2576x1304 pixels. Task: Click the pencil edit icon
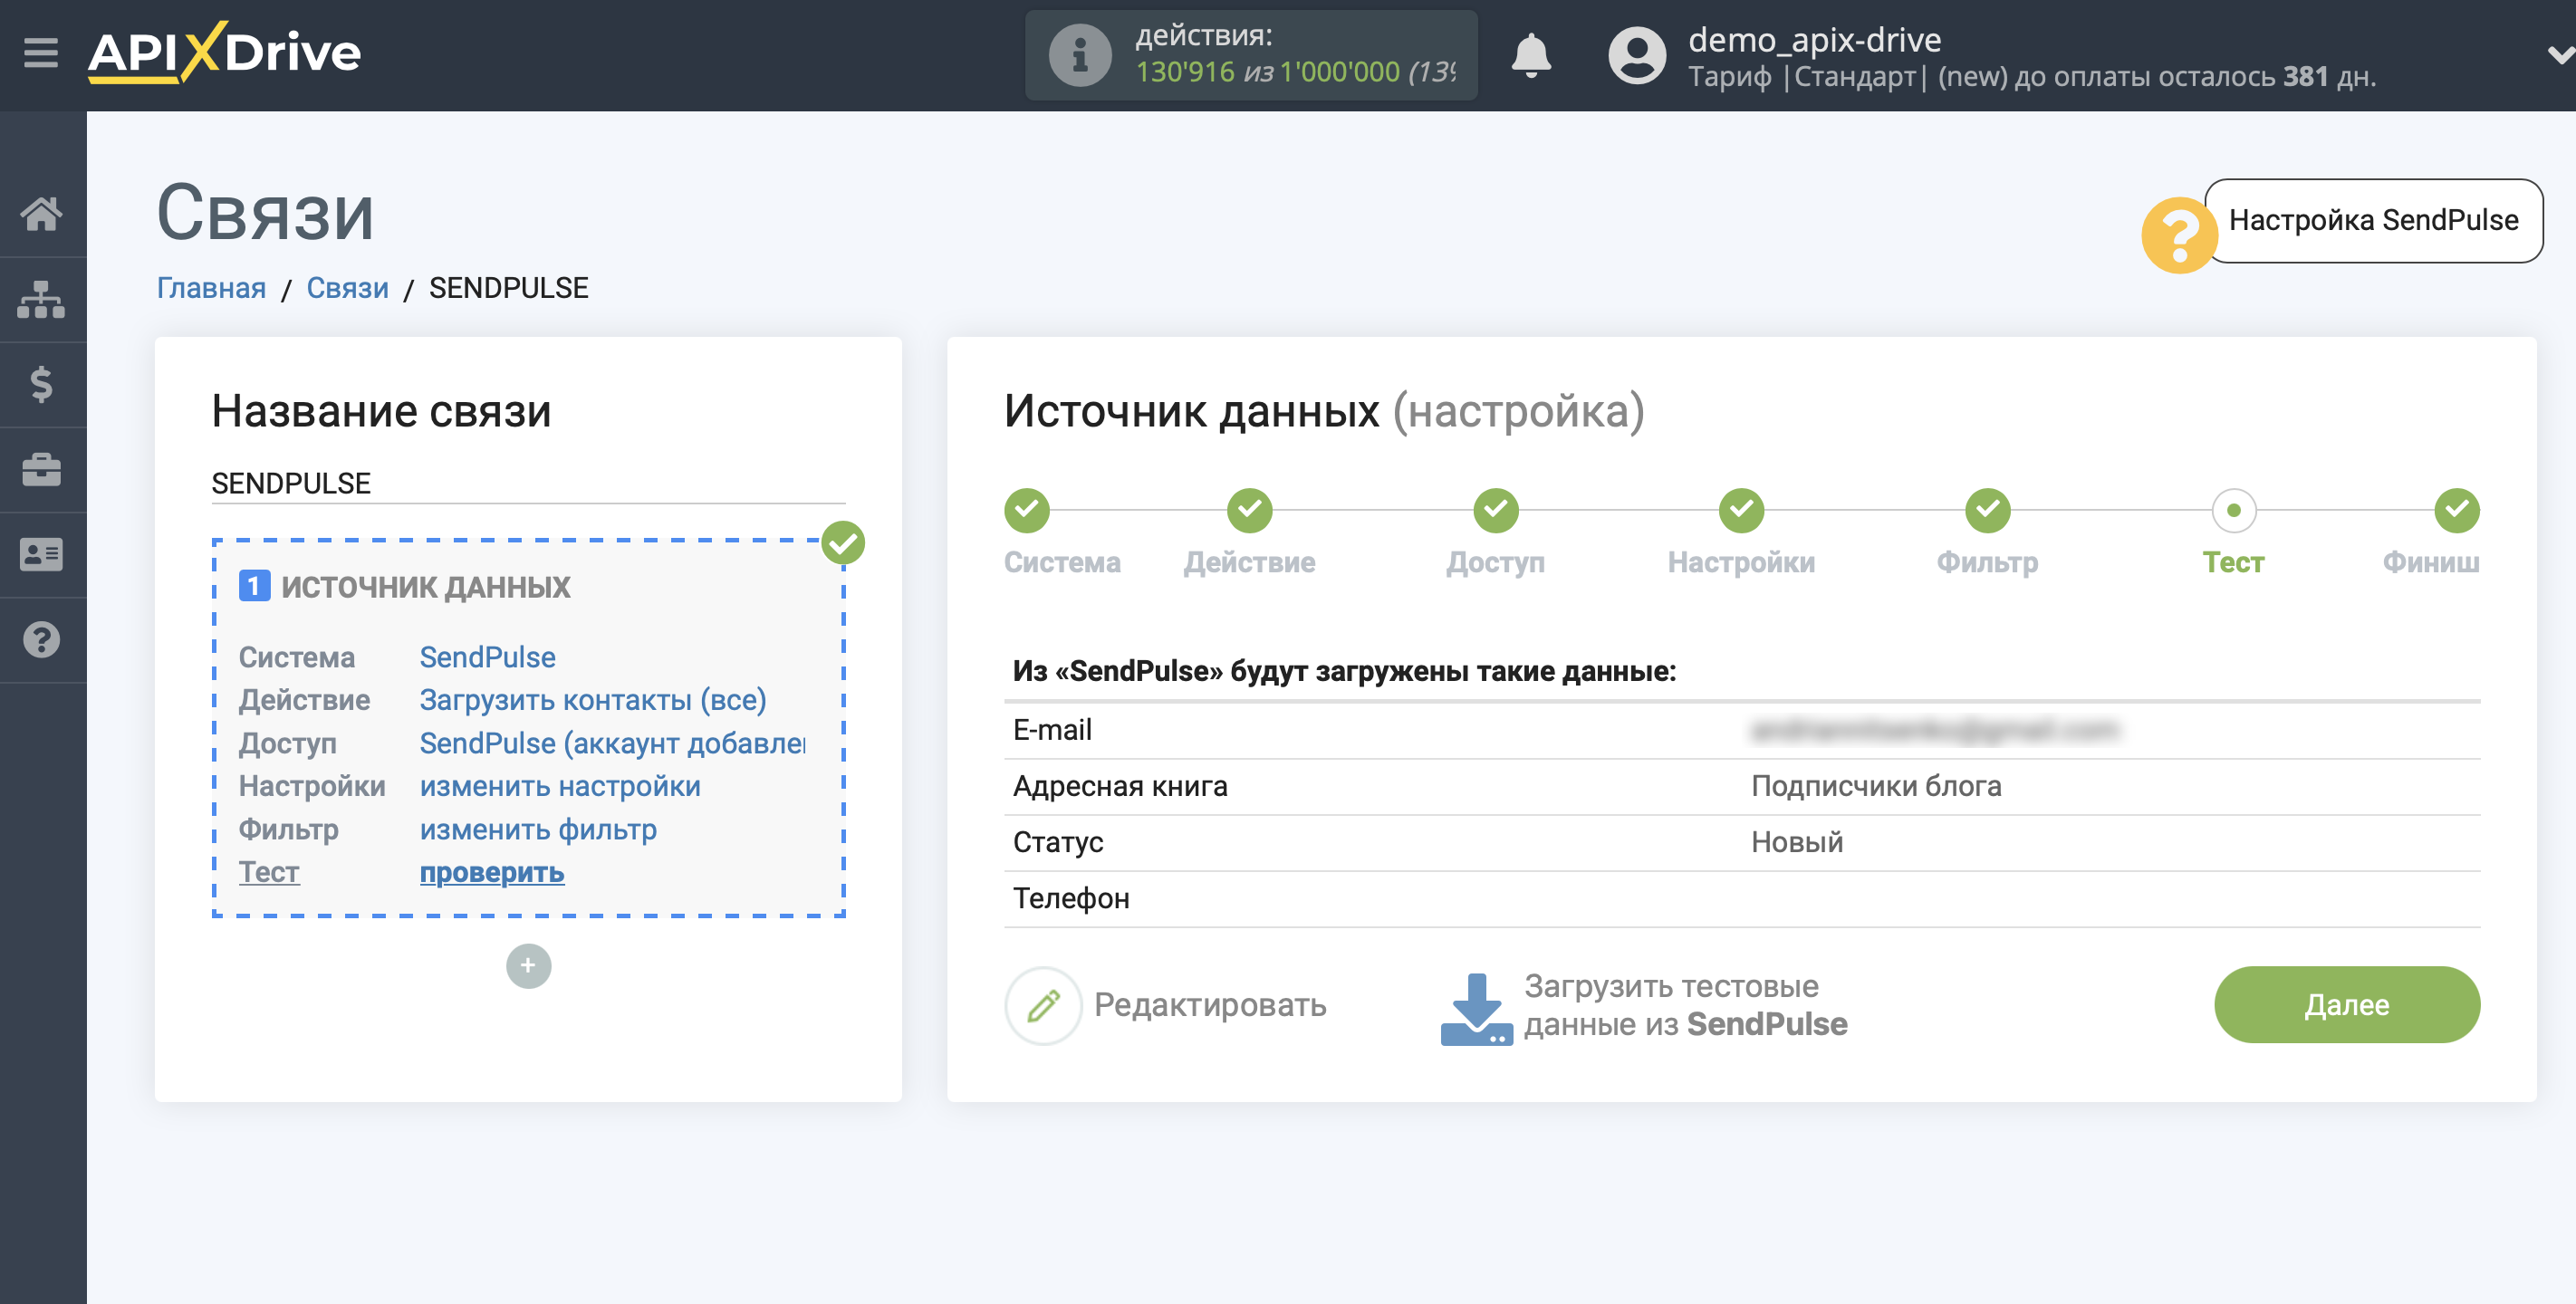[x=1043, y=1005]
